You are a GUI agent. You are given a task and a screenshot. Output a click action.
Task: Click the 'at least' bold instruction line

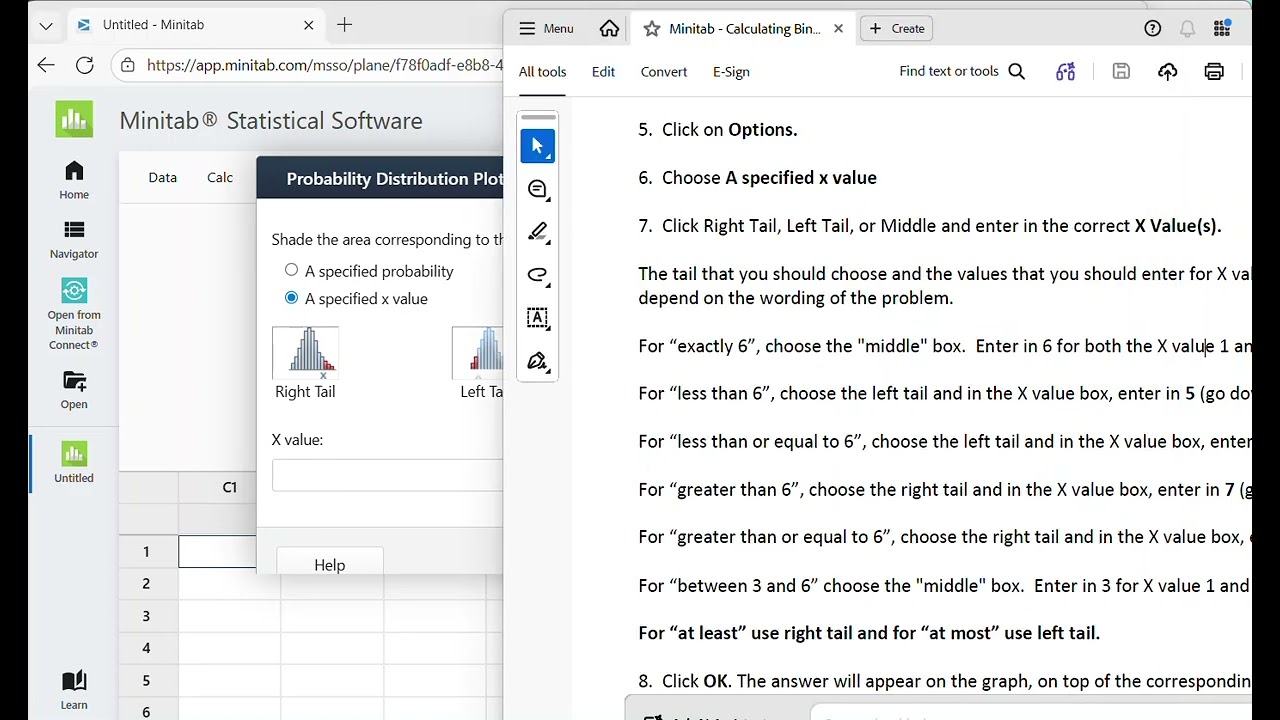(869, 633)
